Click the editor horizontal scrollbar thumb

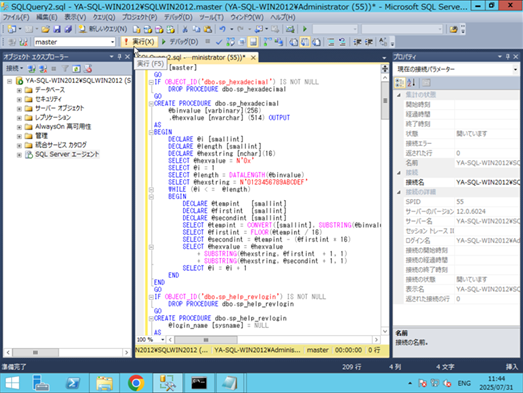coord(206,340)
